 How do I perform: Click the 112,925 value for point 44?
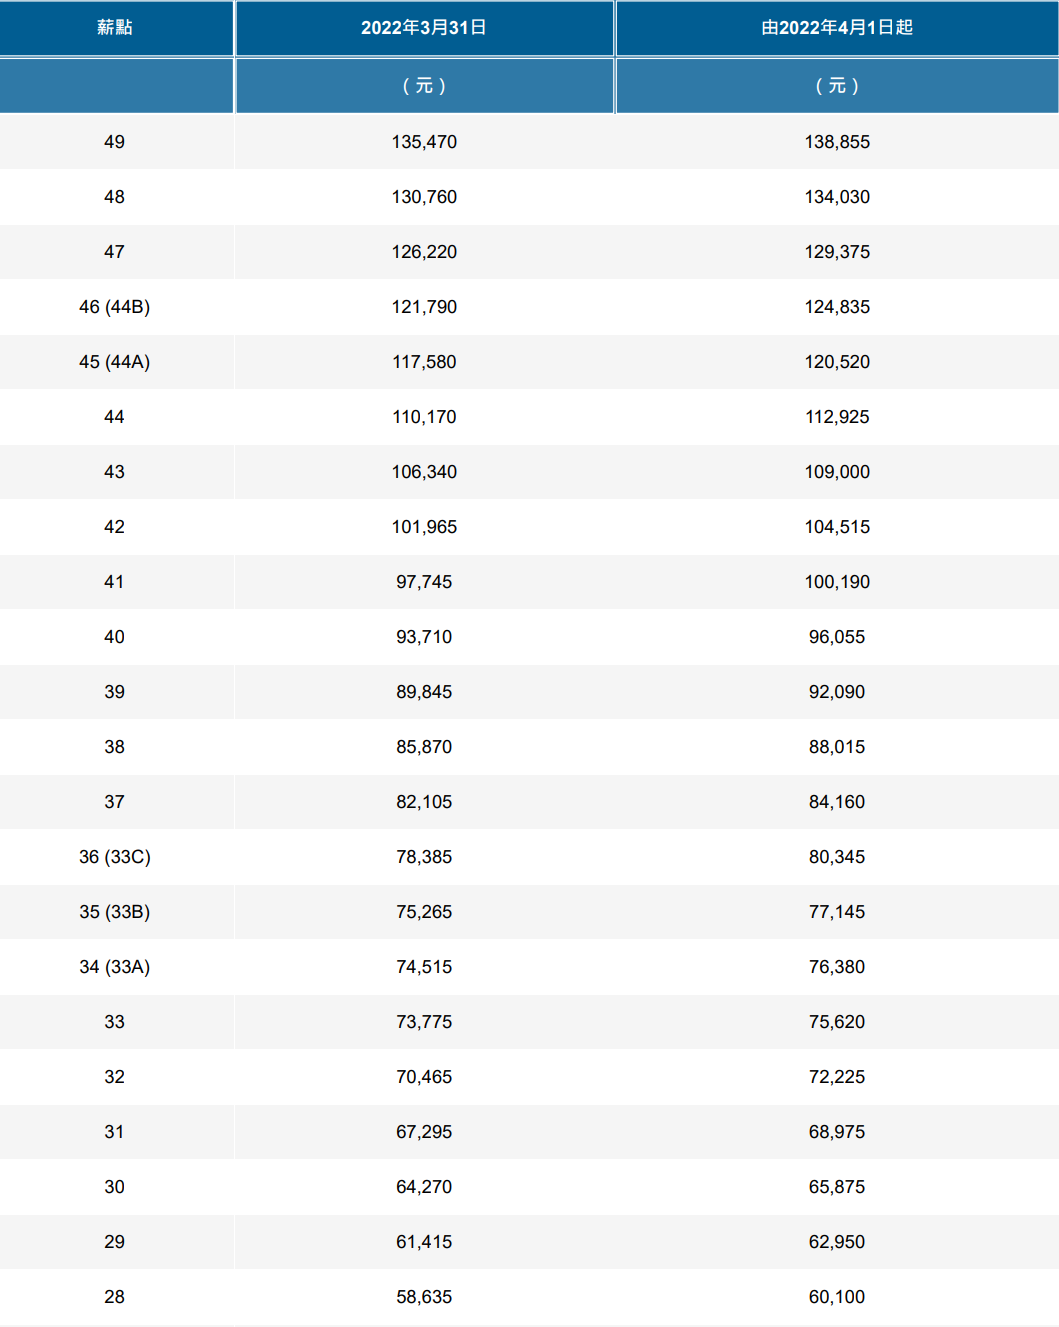point(837,417)
